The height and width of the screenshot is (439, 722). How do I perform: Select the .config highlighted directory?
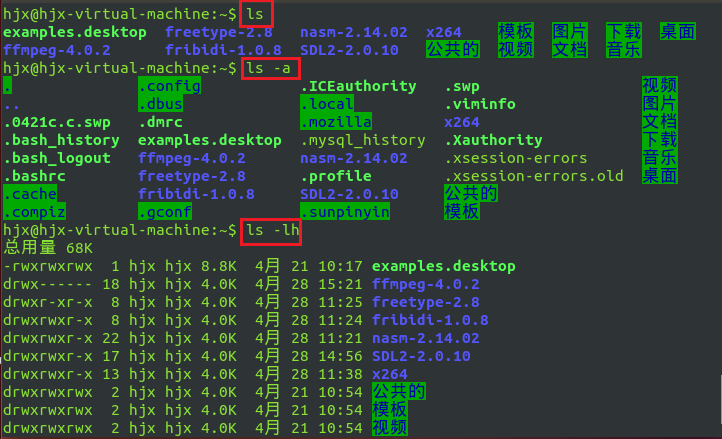(x=169, y=86)
